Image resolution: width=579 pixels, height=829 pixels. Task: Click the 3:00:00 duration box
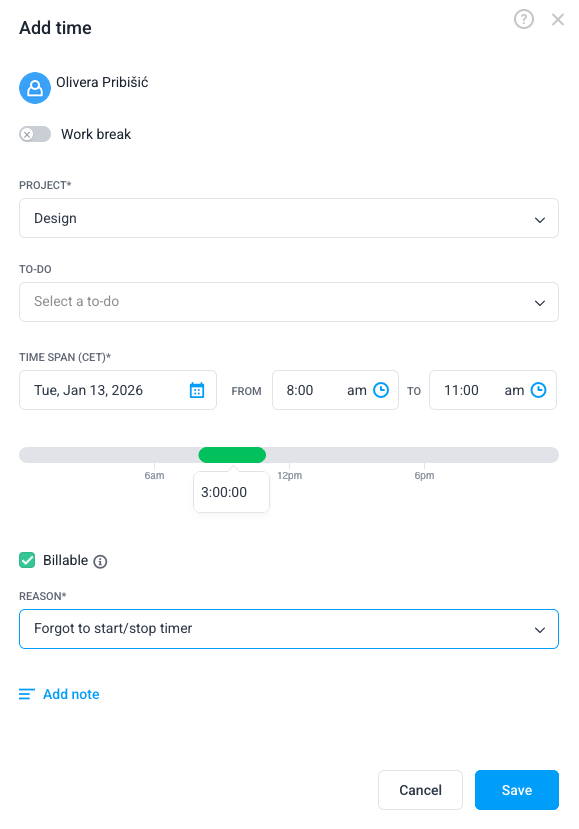click(231, 492)
